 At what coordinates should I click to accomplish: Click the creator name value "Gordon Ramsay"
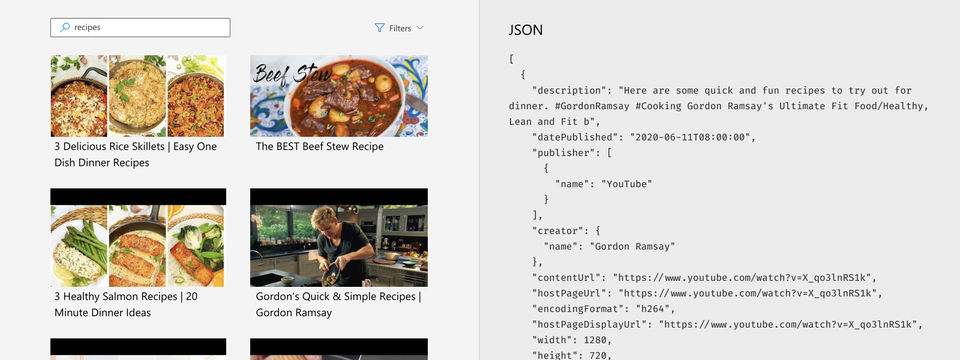632,247
